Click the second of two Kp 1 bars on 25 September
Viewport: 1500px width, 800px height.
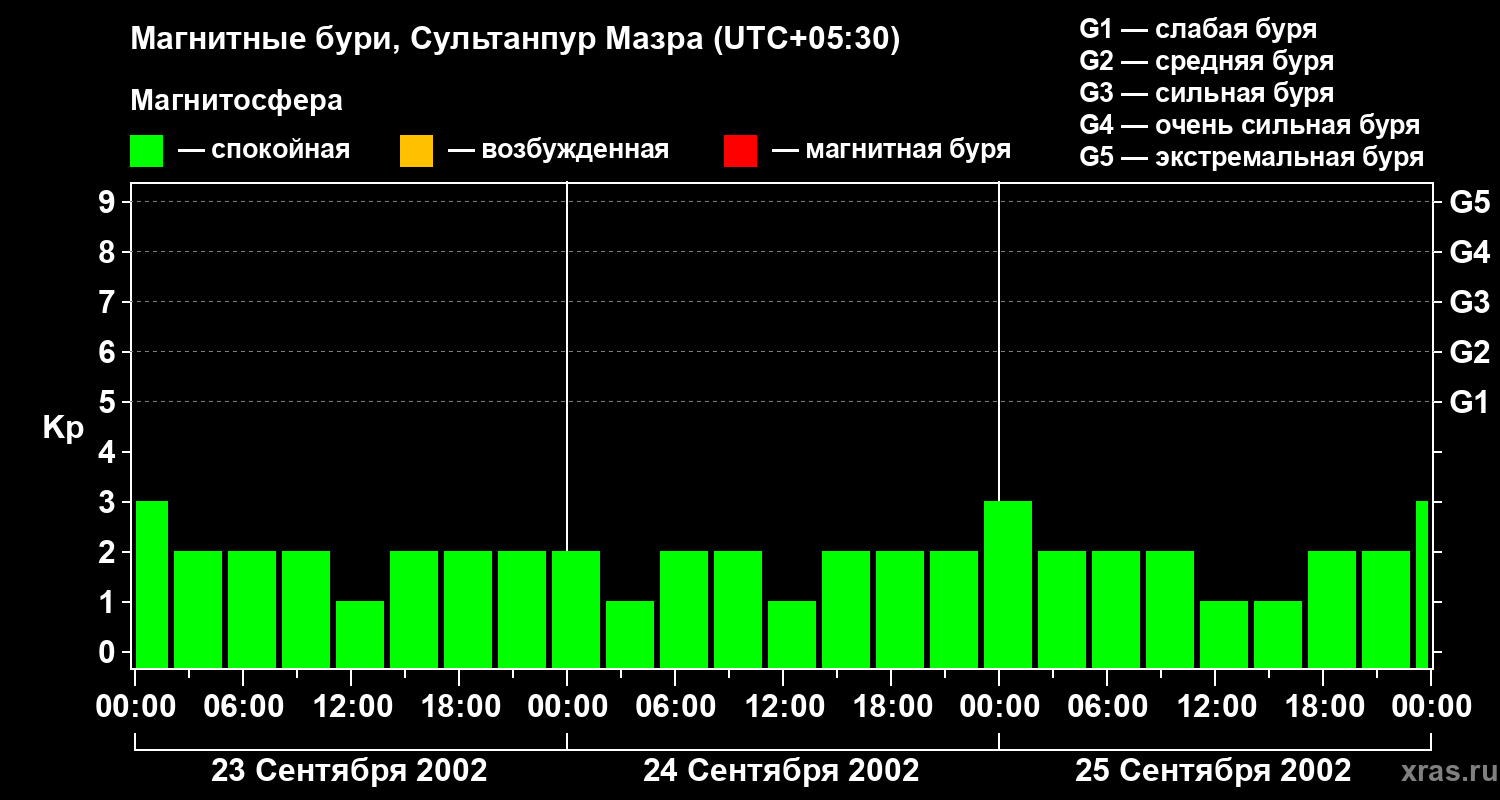click(x=1278, y=634)
